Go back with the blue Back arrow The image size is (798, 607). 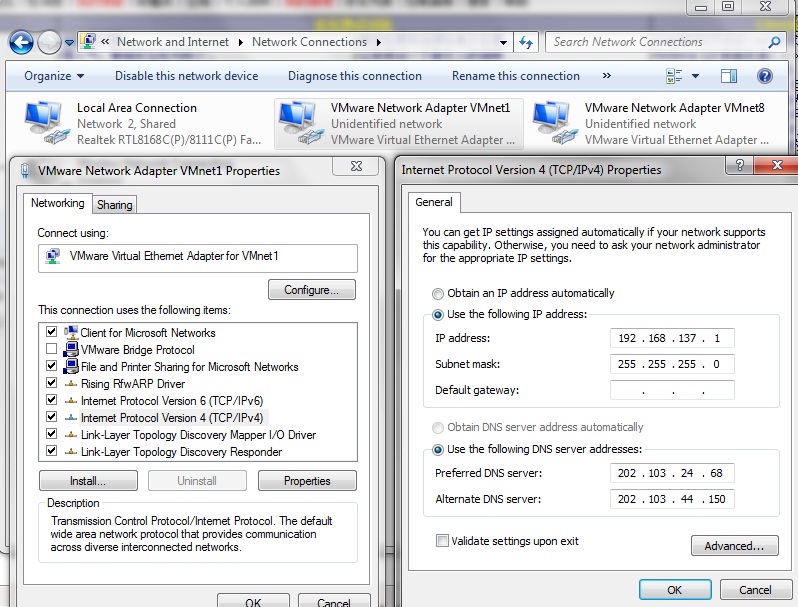[x=21, y=42]
